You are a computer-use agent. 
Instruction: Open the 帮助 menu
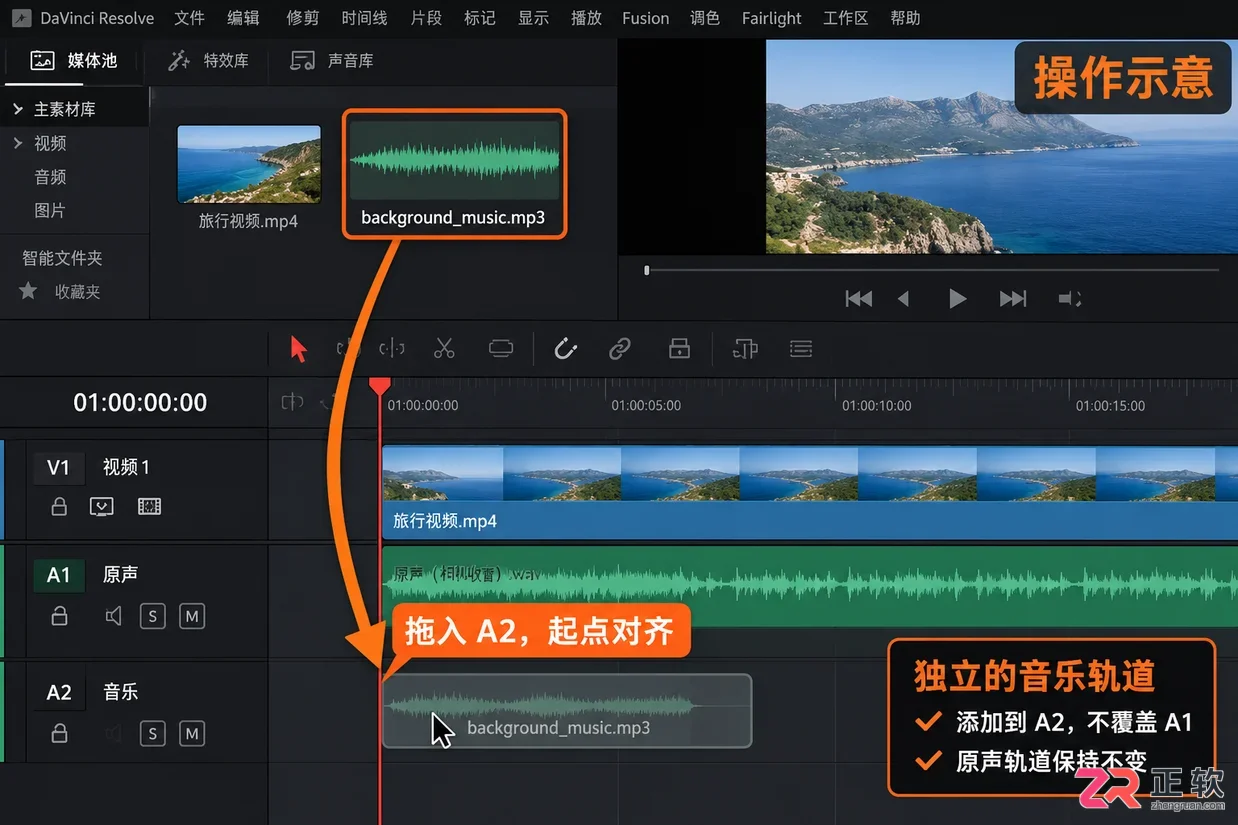coord(905,18)
